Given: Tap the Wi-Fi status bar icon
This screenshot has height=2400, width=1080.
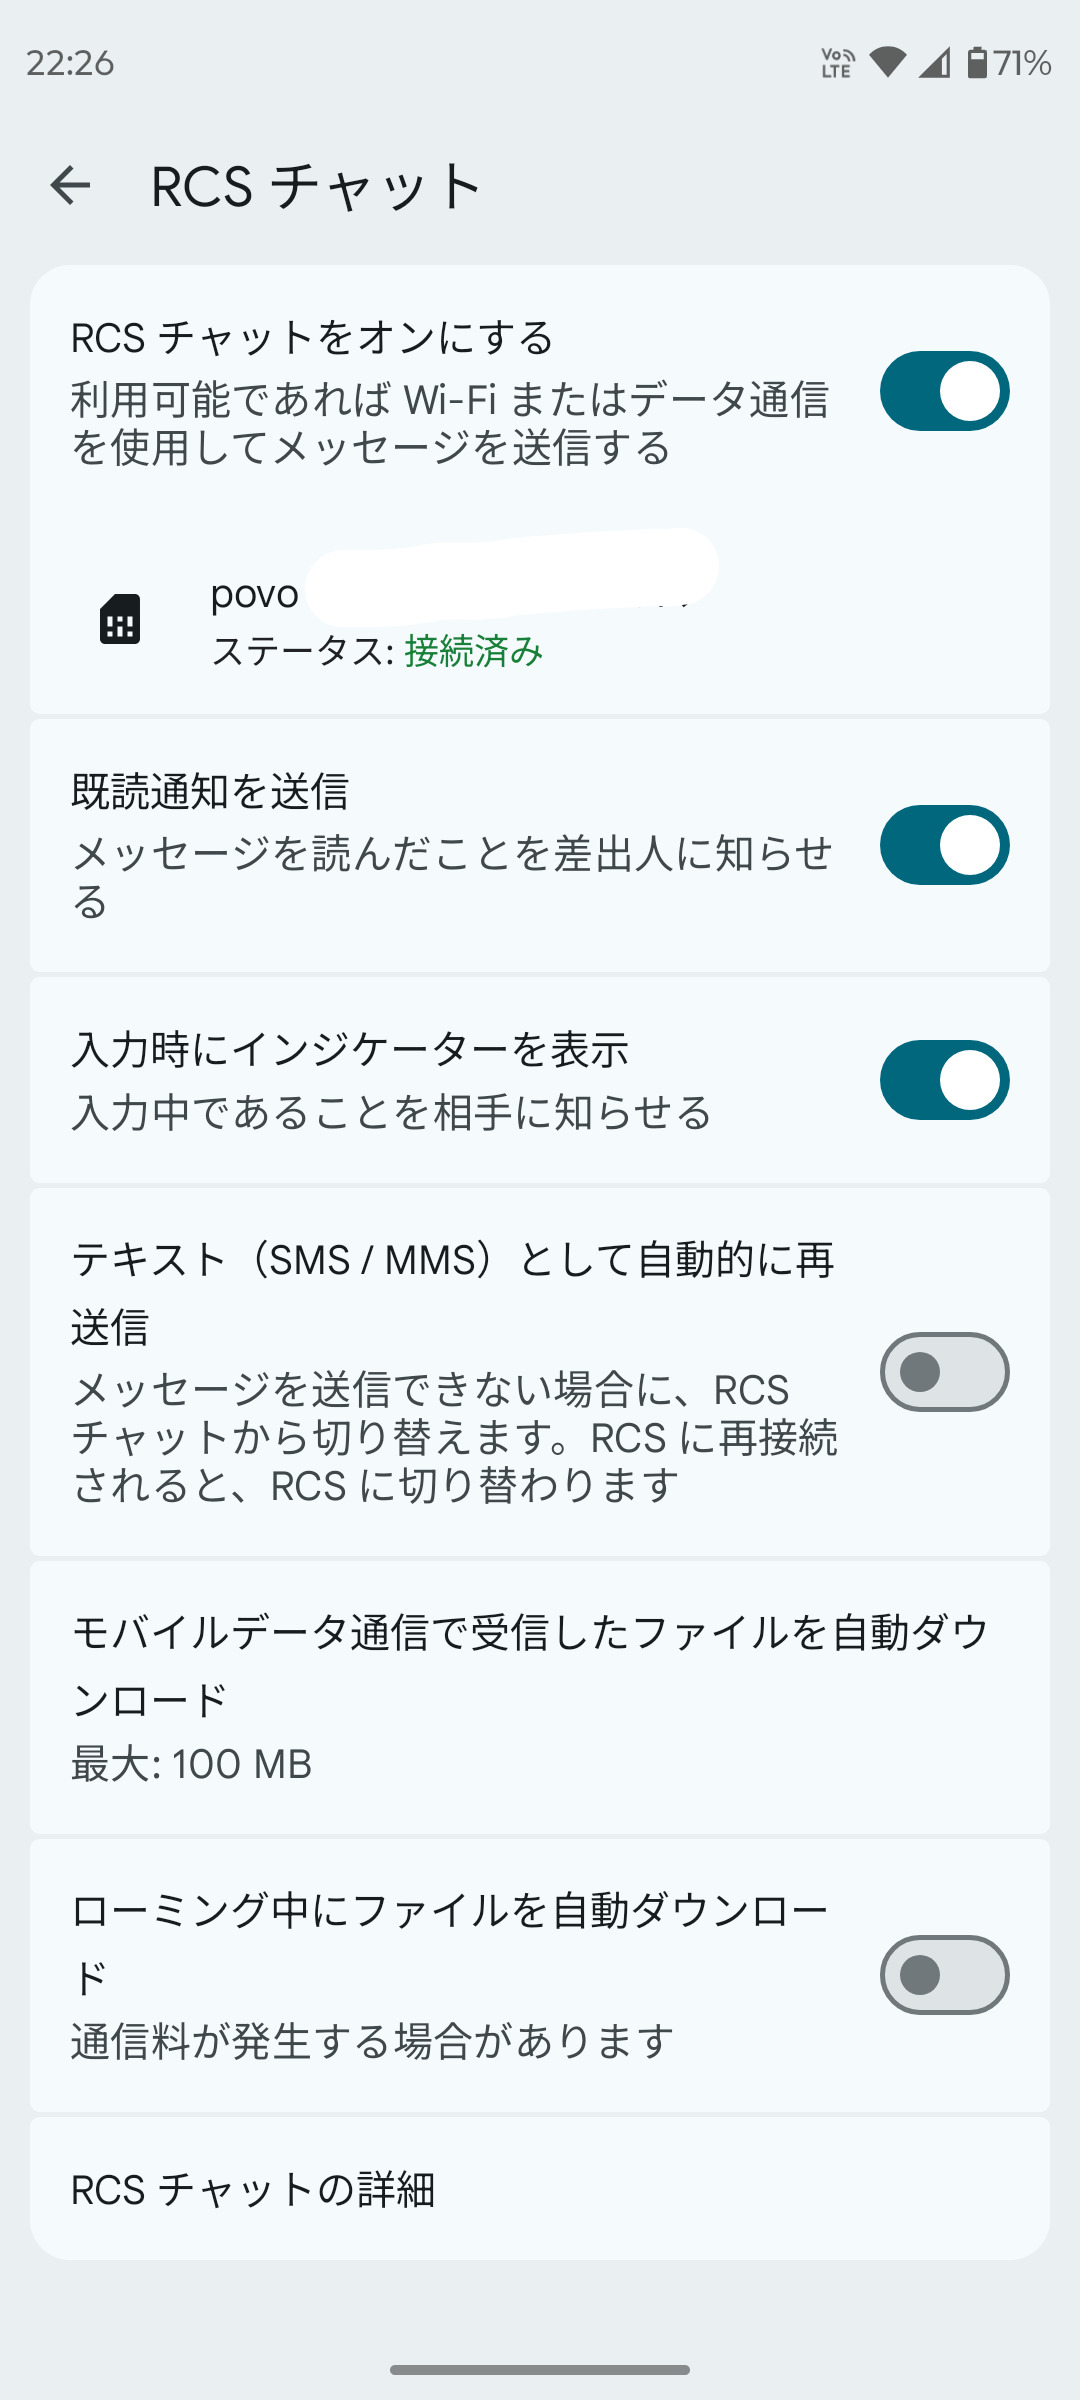Looking at the screenshot, I should [887, 63].
